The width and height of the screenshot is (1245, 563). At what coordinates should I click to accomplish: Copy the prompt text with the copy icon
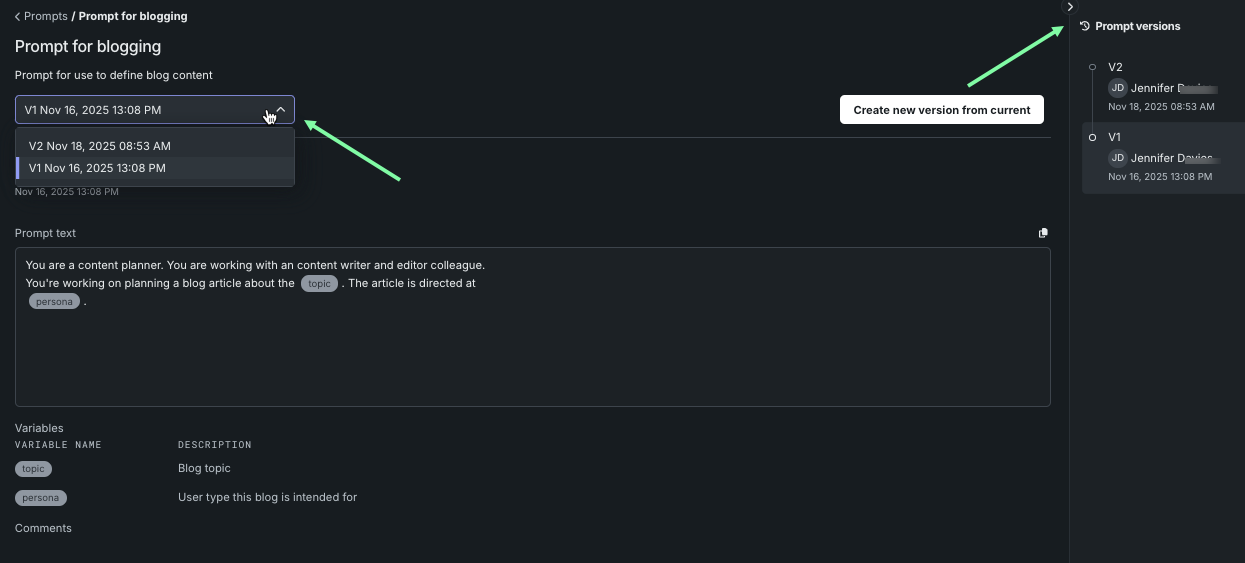[x=1043, y=233]
